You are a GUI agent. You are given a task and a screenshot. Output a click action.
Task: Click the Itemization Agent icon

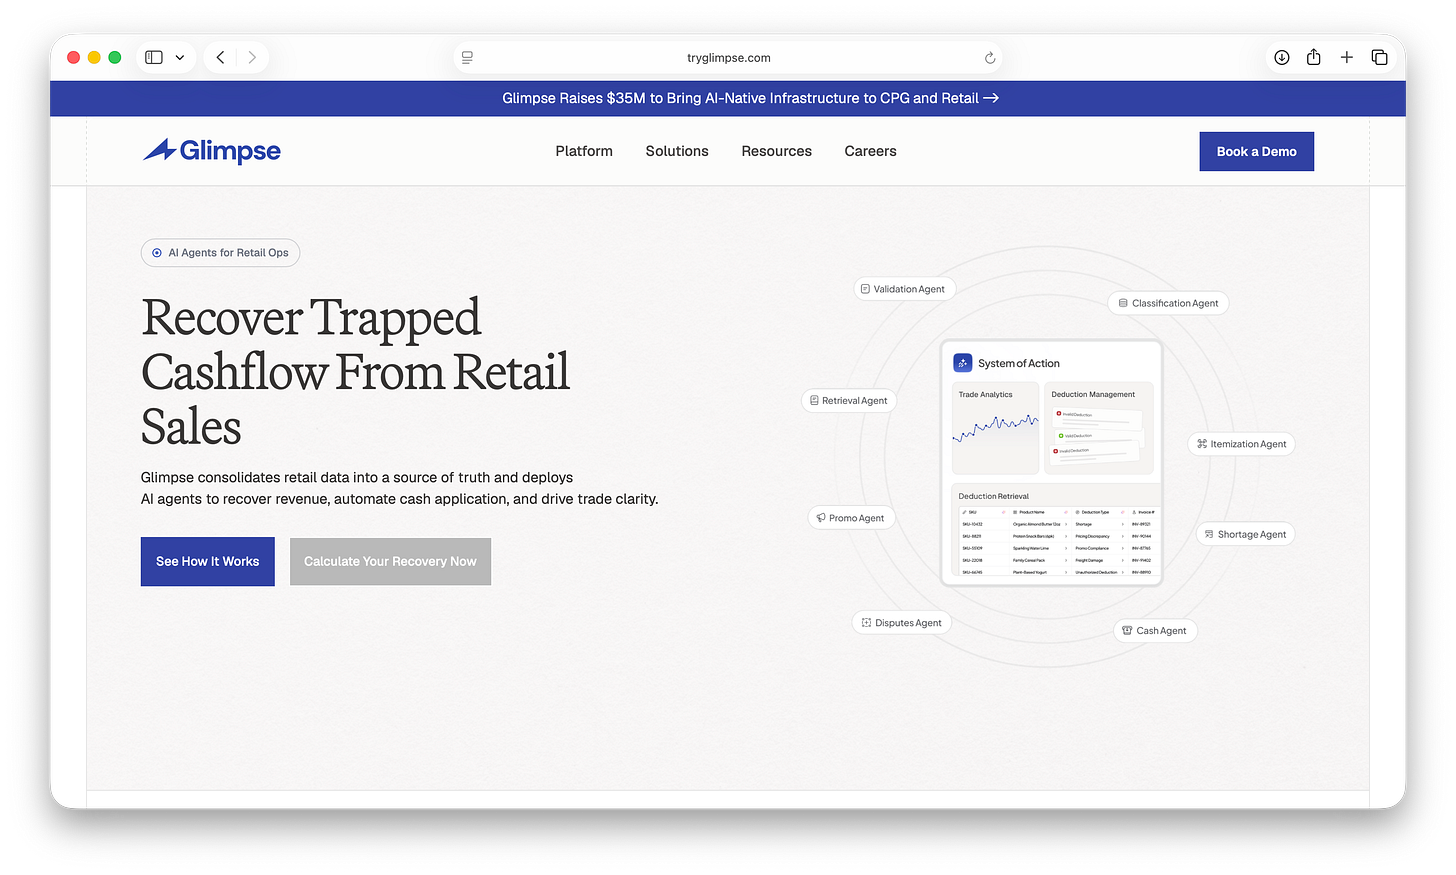click(1202, 444)
